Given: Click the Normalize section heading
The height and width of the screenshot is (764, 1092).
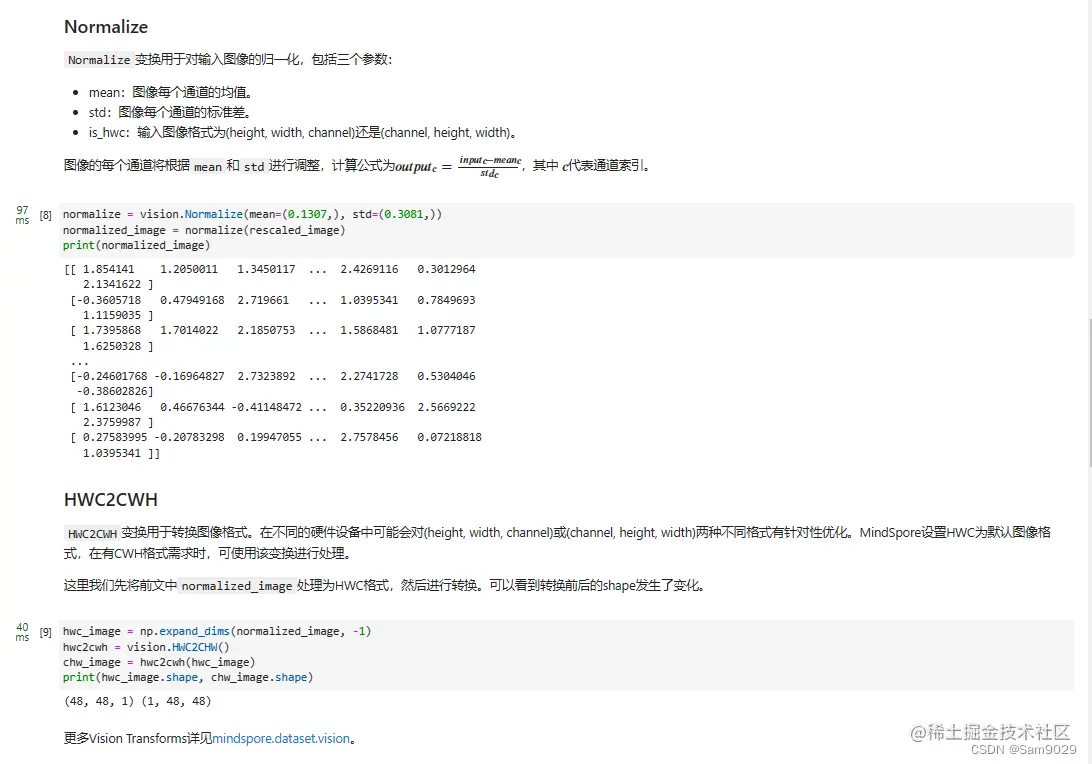Looking at the screenshot, I should [x=106, y=26].
